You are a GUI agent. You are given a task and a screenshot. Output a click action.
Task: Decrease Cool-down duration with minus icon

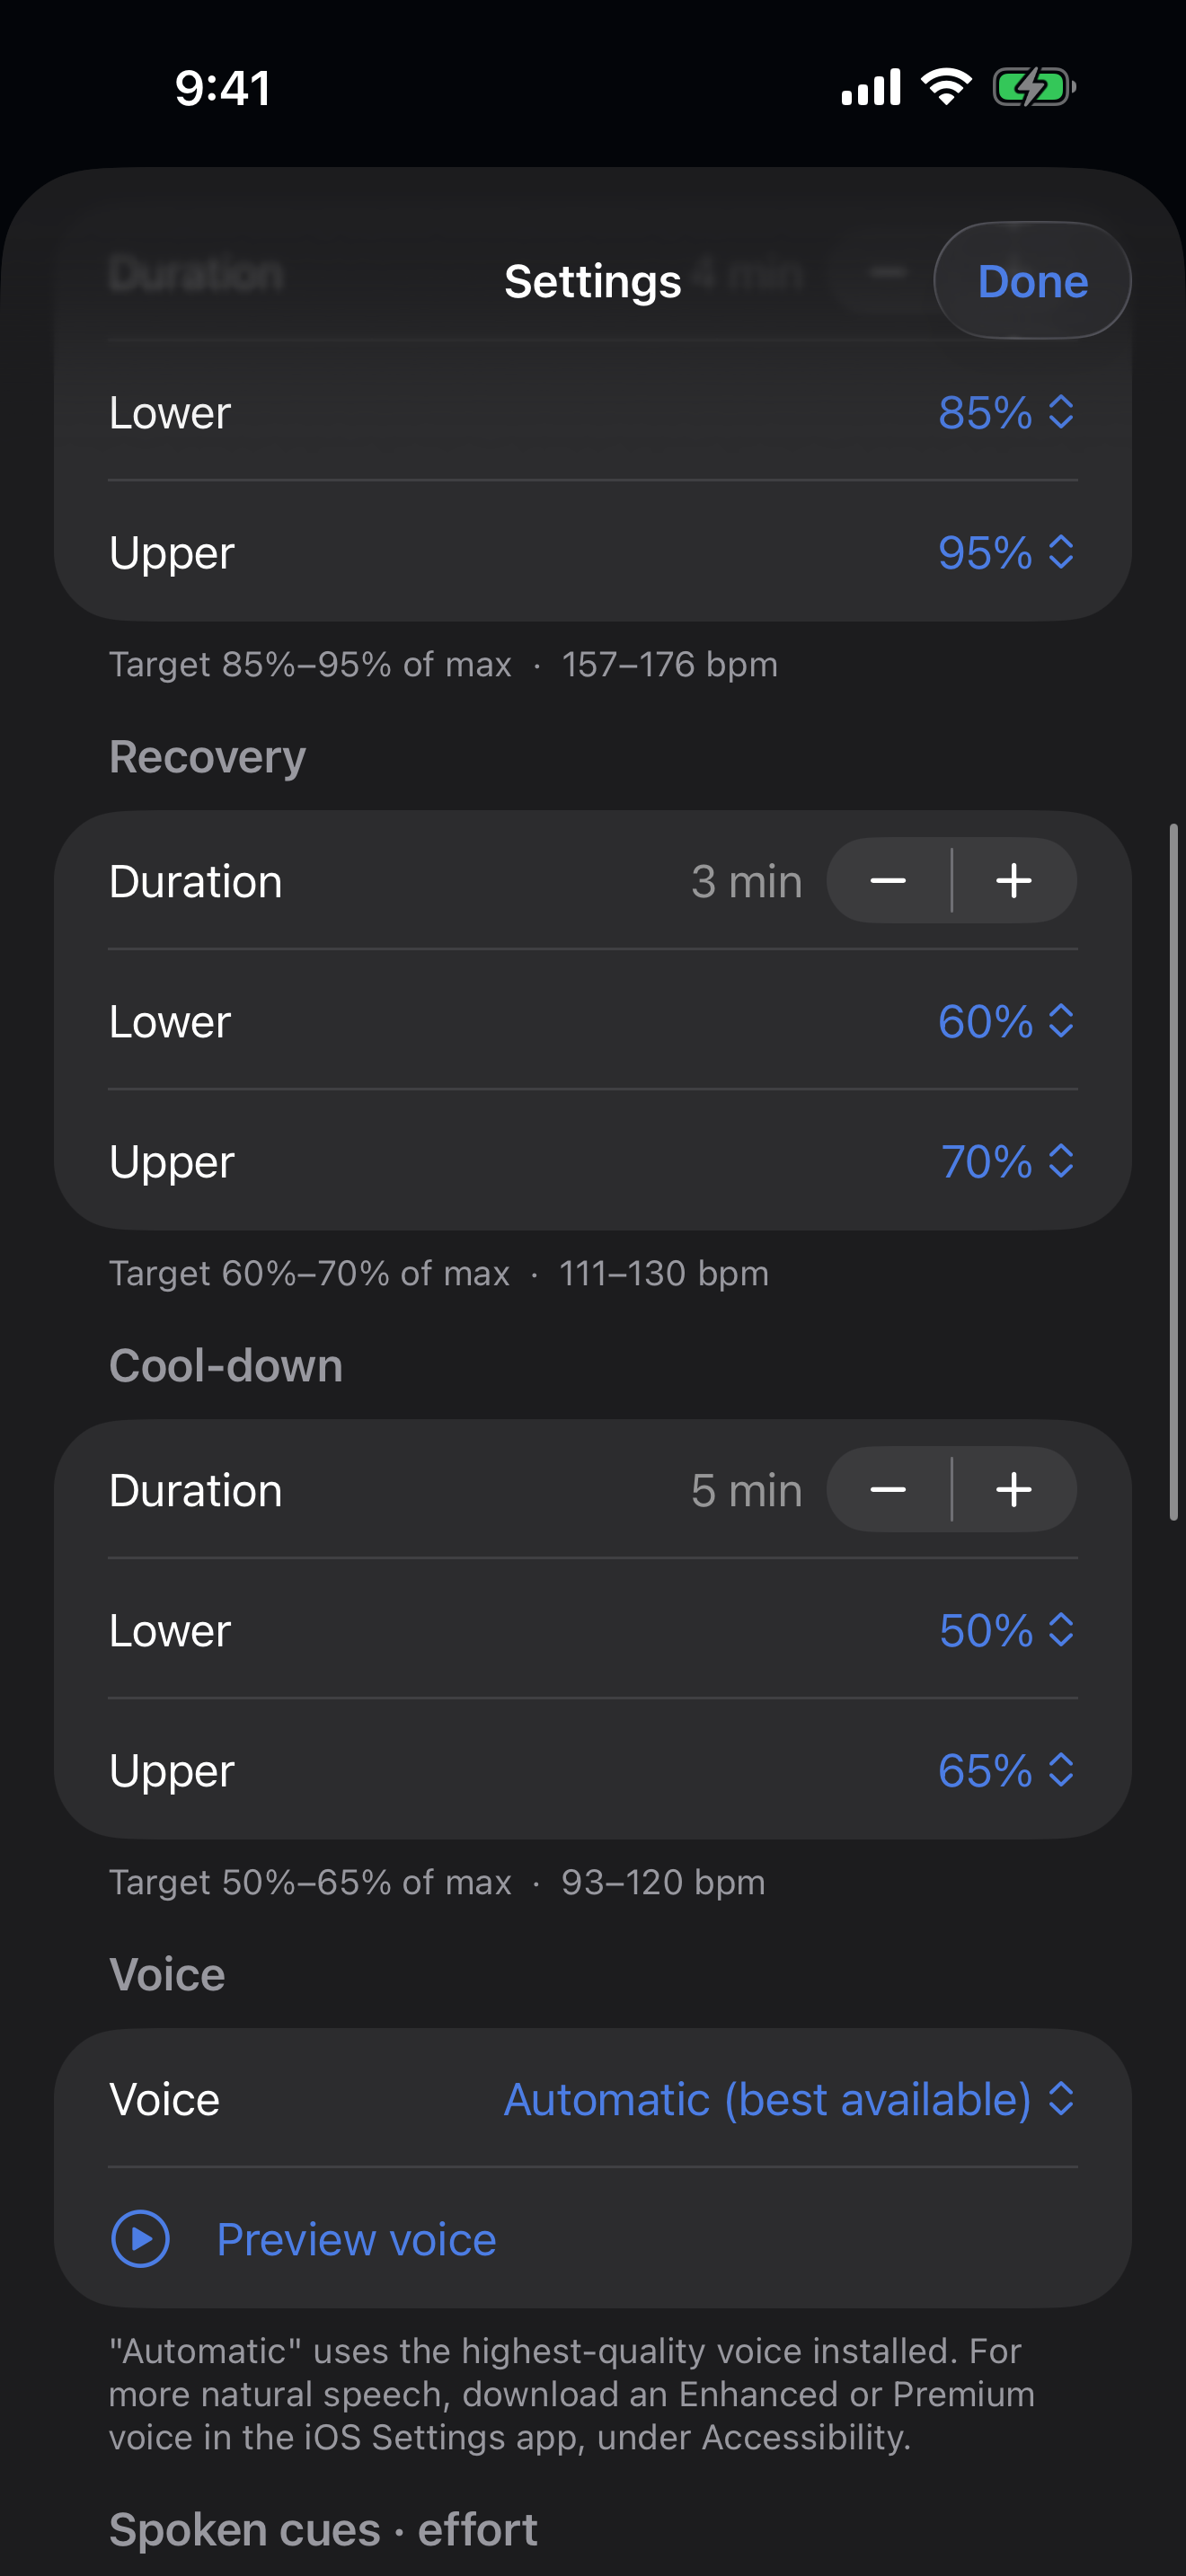[888, 1489]
